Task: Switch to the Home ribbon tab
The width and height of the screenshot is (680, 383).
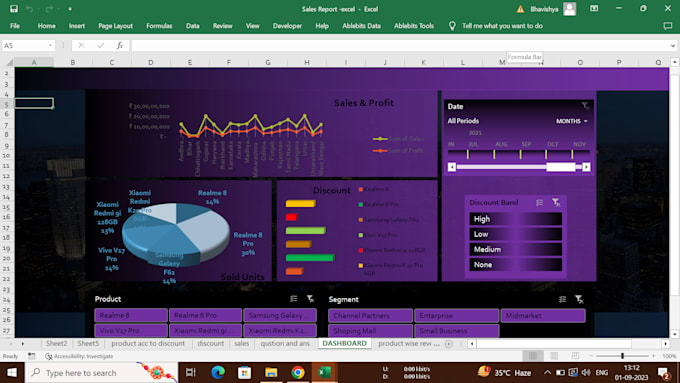Action: (x=46, y=26)
